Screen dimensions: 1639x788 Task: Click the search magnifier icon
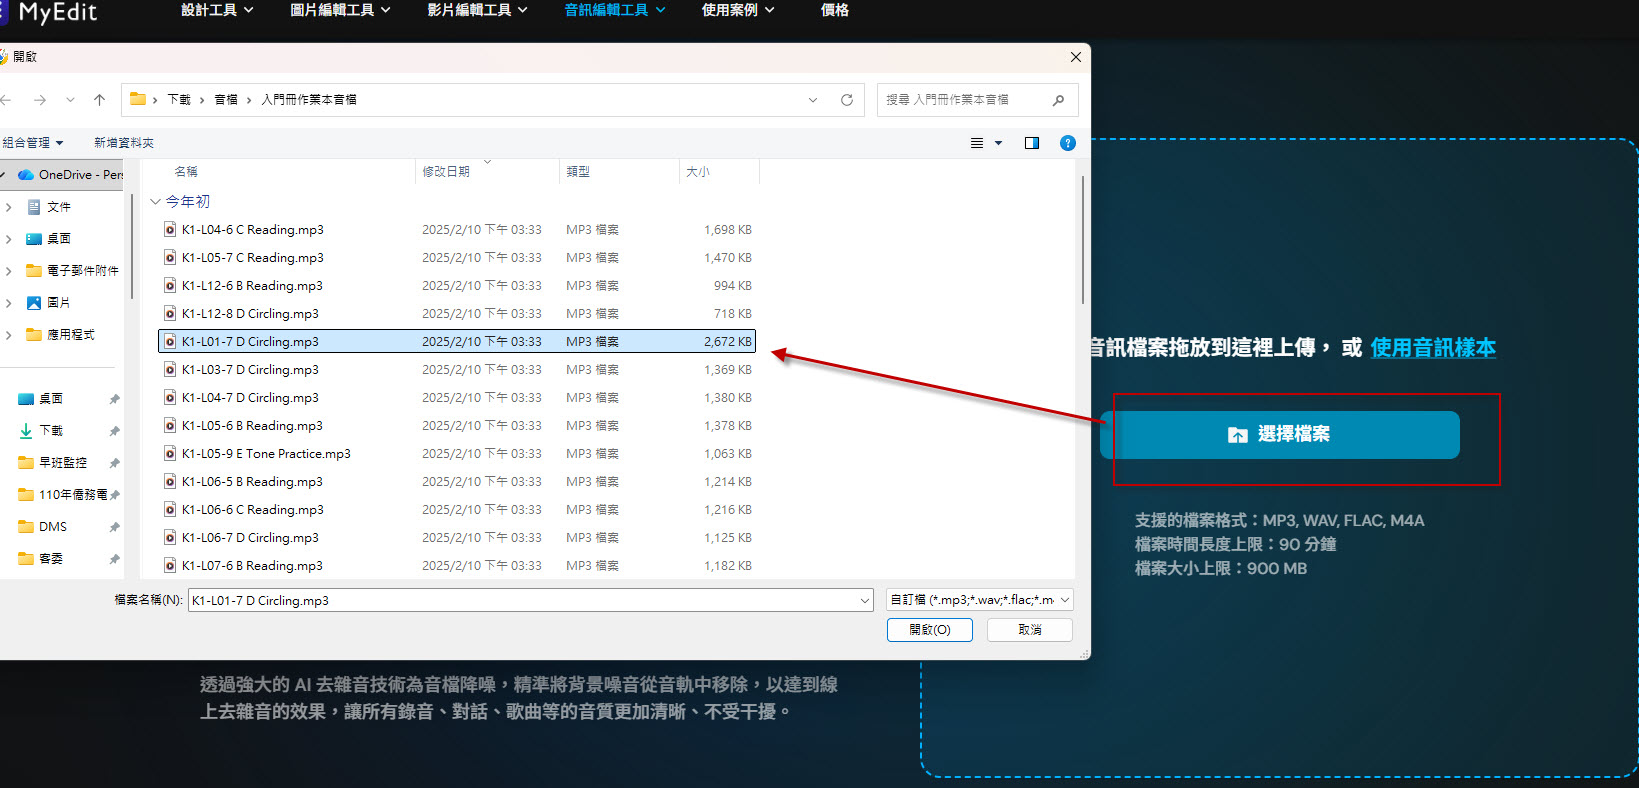(1058, 100)
